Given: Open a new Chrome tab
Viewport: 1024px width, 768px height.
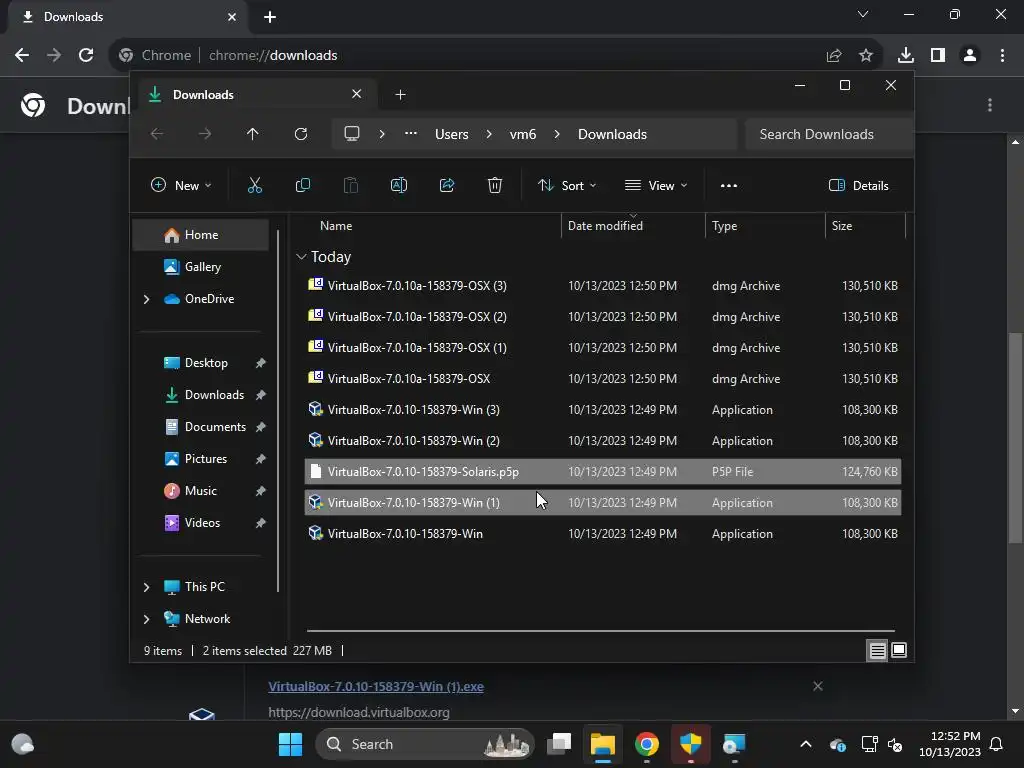Looking at the screenshot, I should point(270,17).
